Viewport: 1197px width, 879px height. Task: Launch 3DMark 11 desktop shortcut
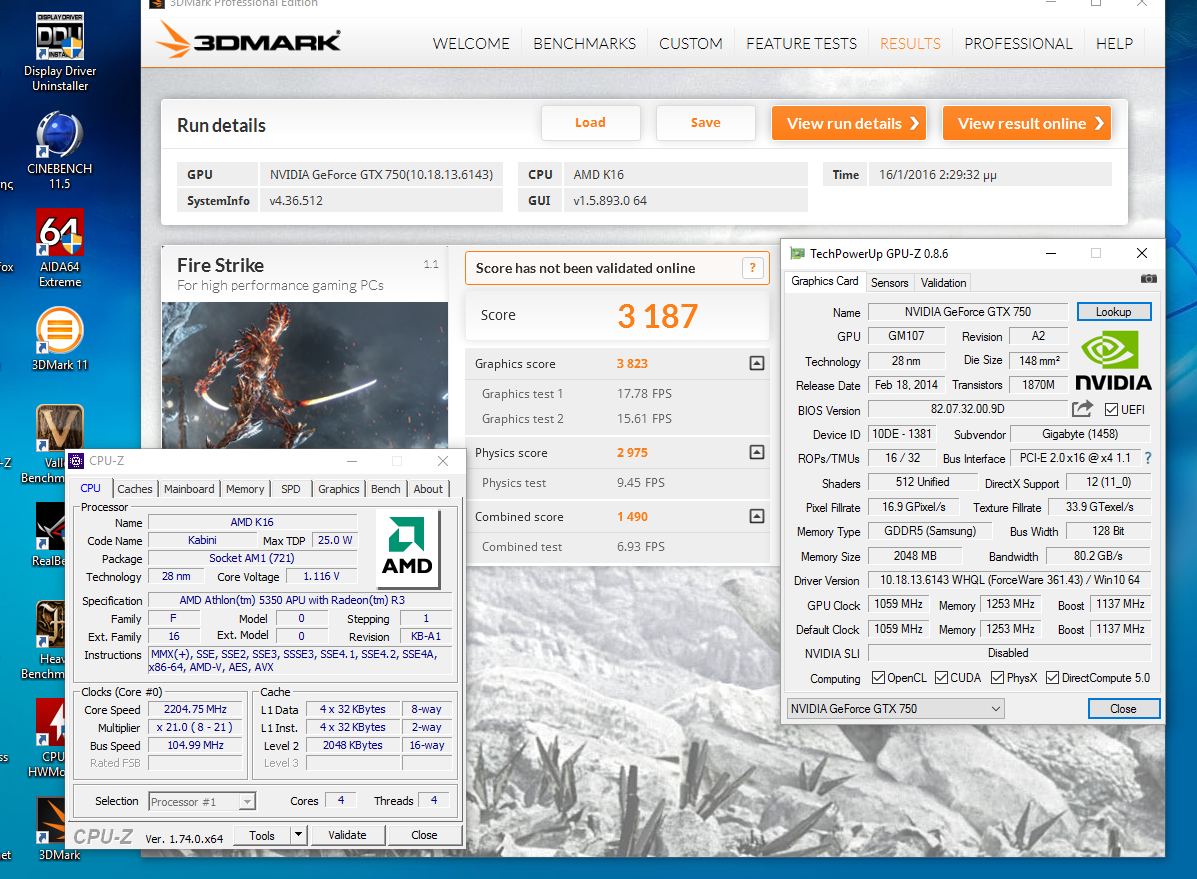(x=60, y=338)
